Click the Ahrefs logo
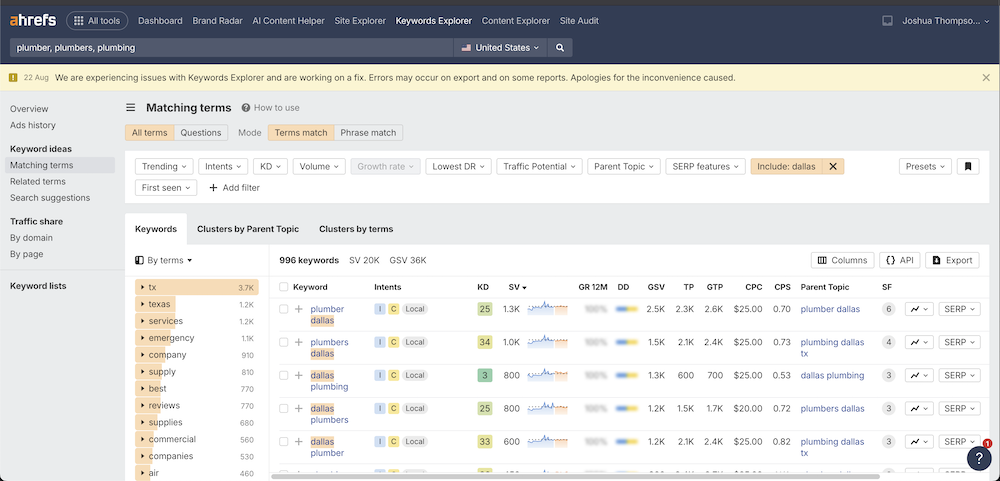1000x481 pixels. [33, 20]
